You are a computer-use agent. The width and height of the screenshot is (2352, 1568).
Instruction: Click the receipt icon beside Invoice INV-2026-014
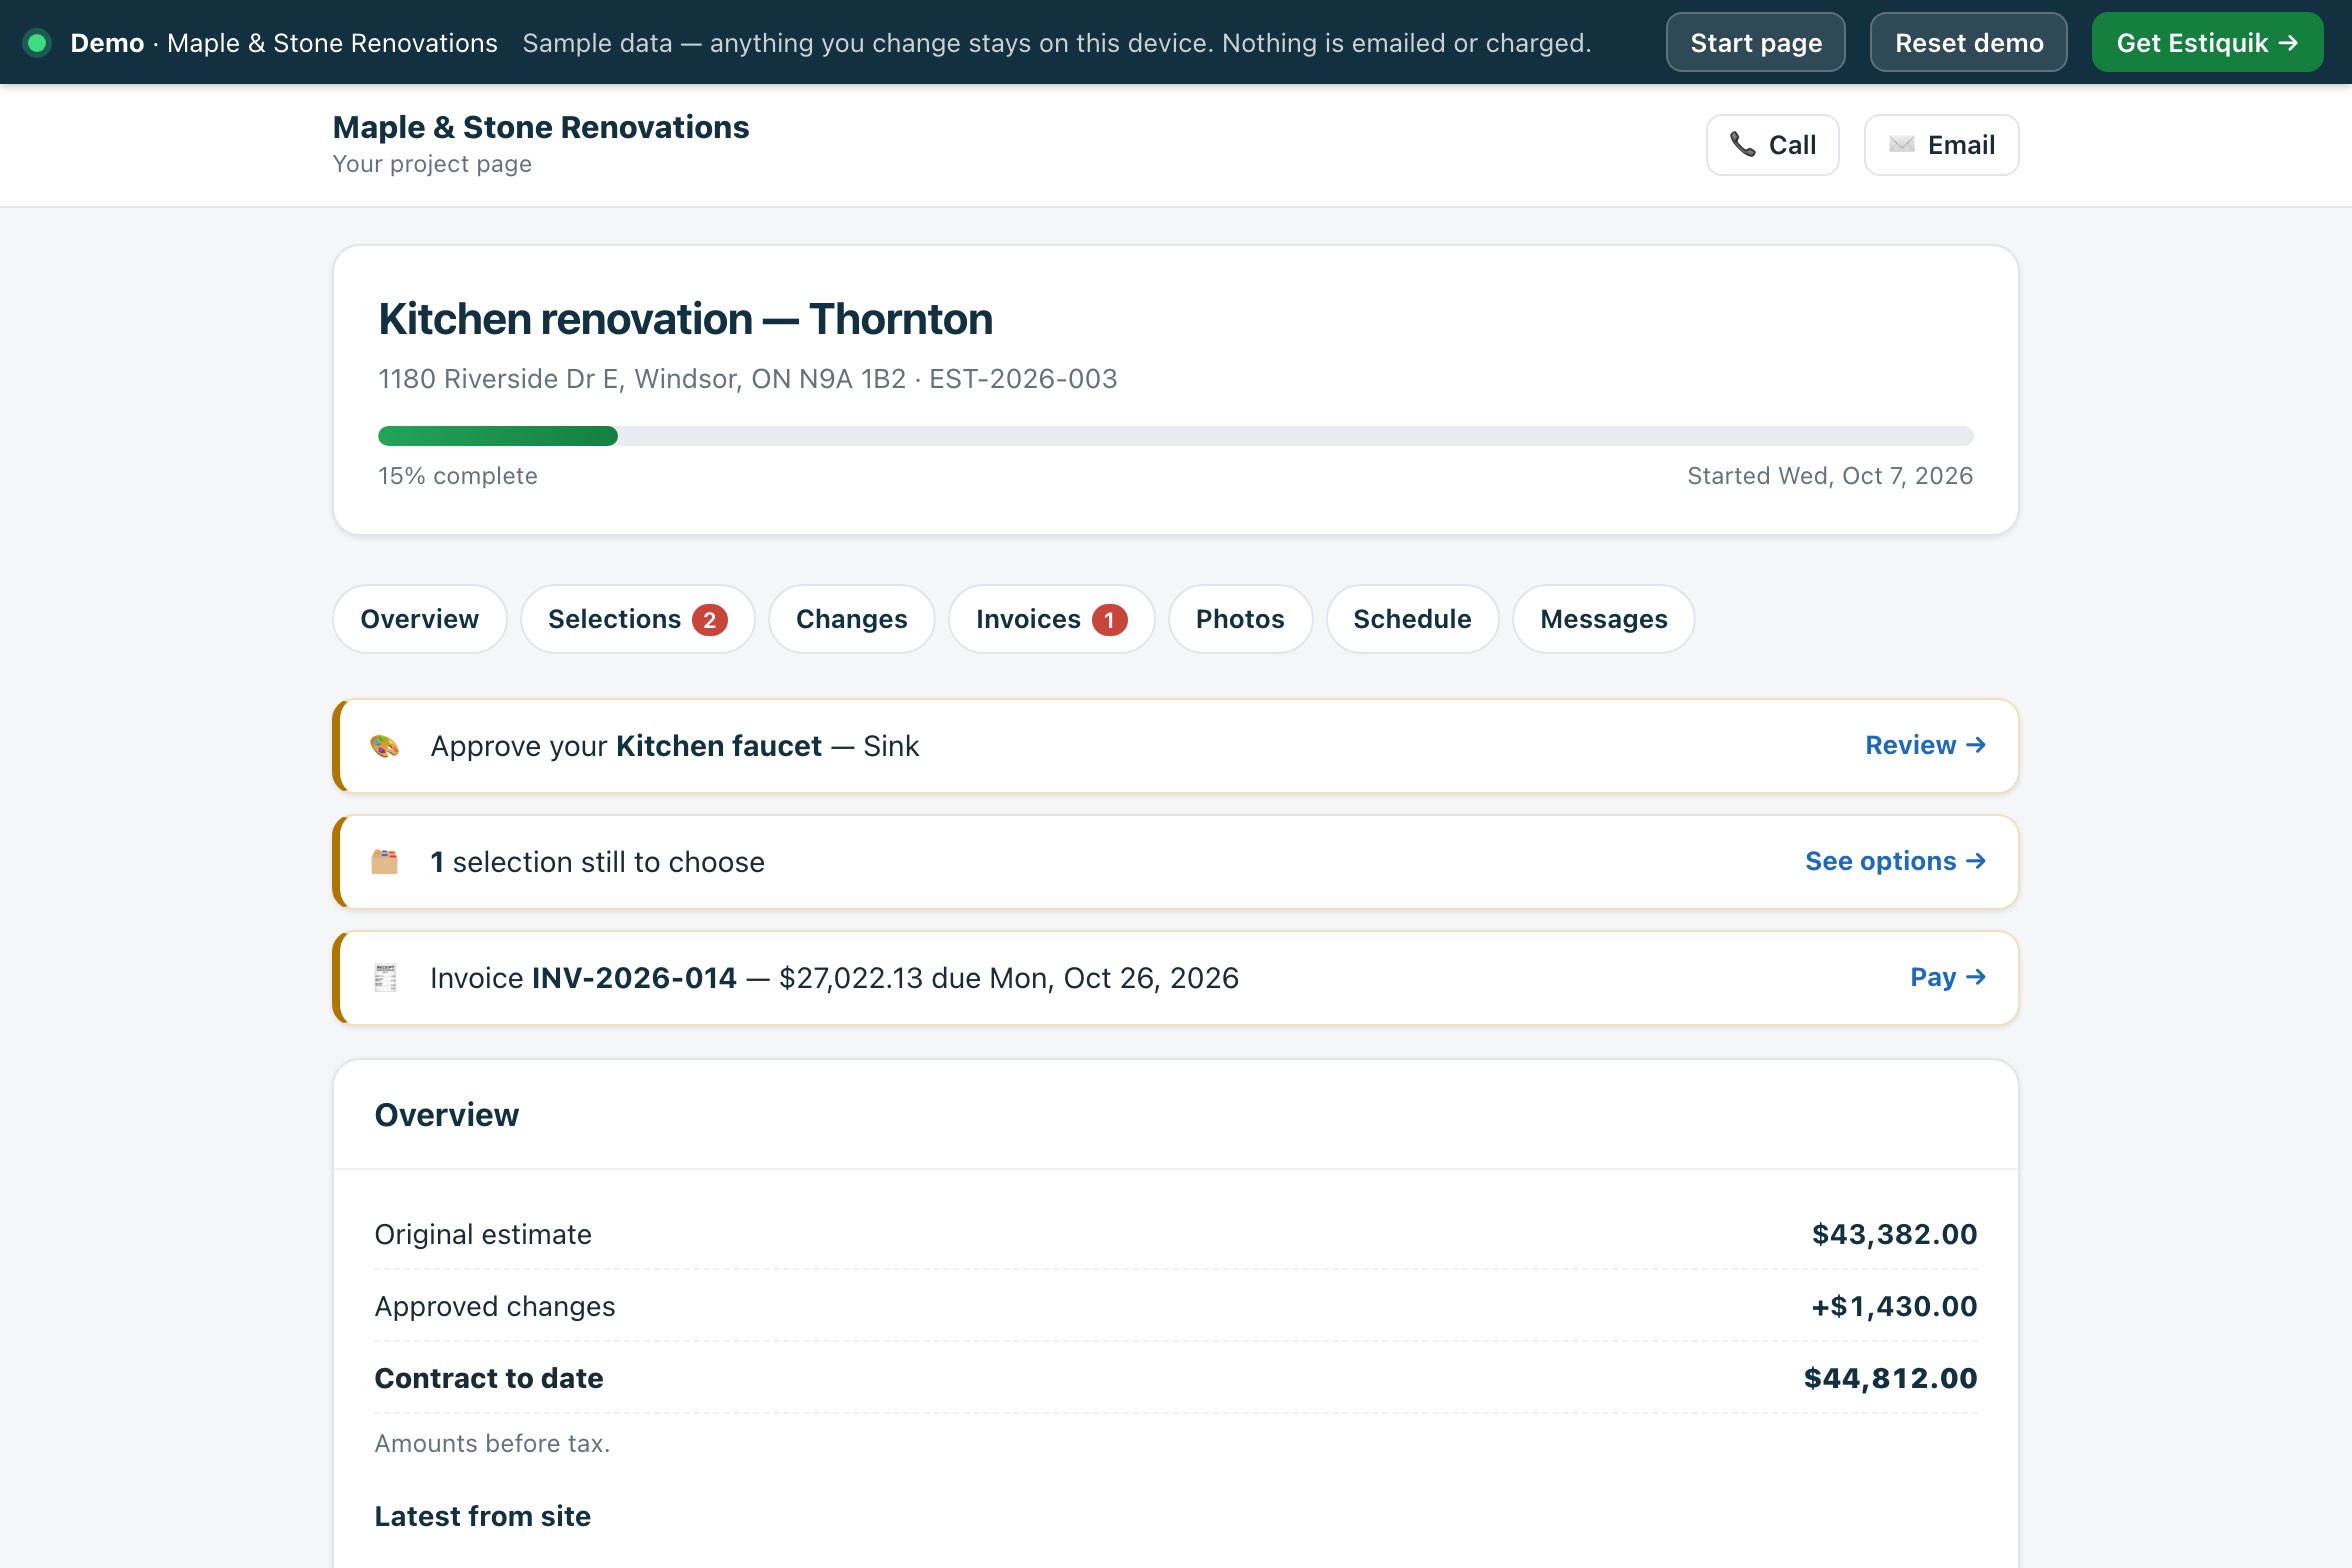click(x=385, y=978)
